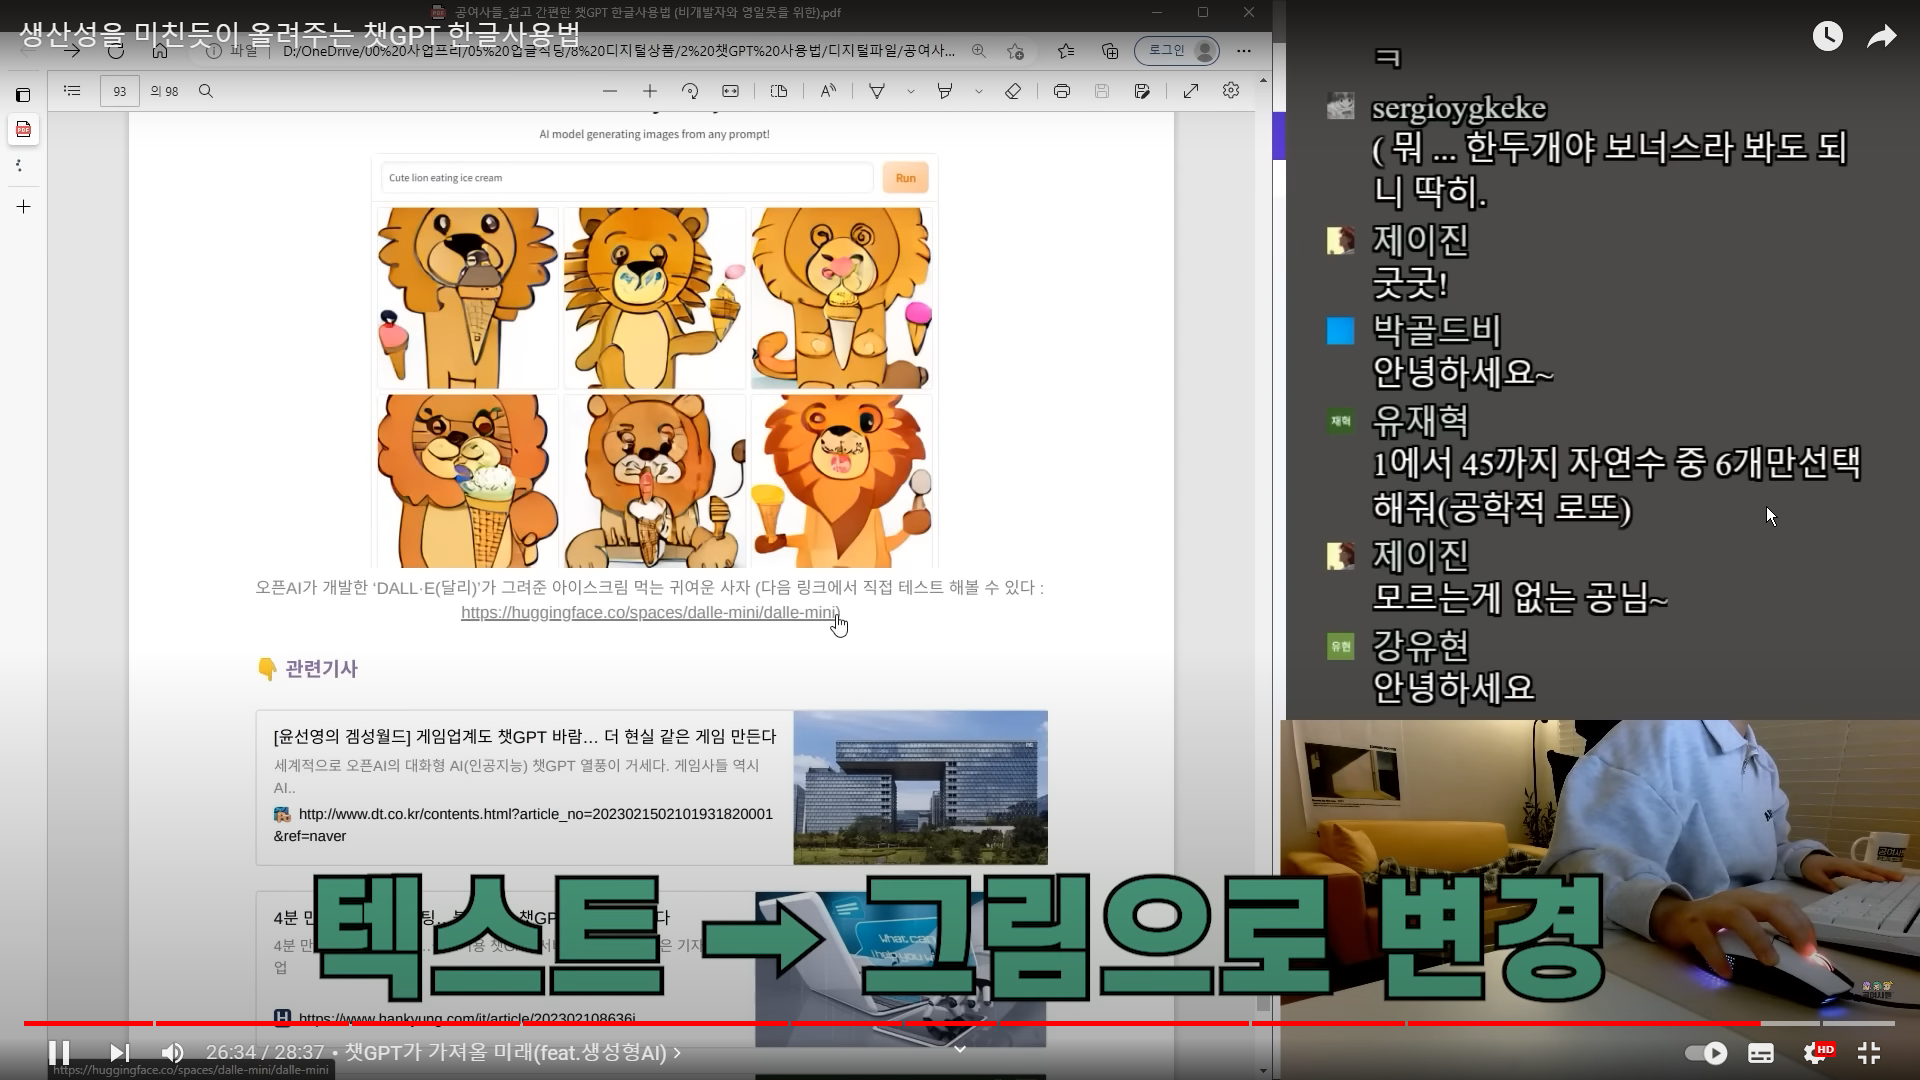Select the second vertical tab below PDF
The height and width of the screenshot is (1080, 1920).
[20, 166]
